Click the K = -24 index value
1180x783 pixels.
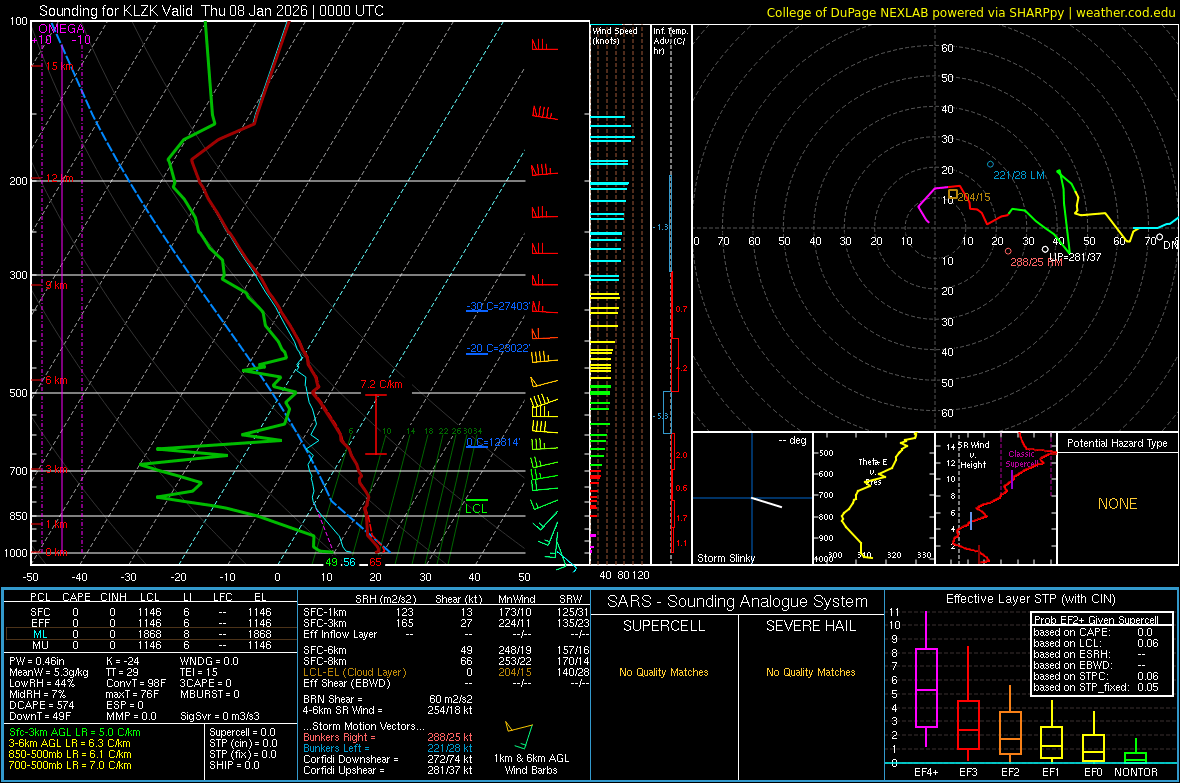coord(123,661)
